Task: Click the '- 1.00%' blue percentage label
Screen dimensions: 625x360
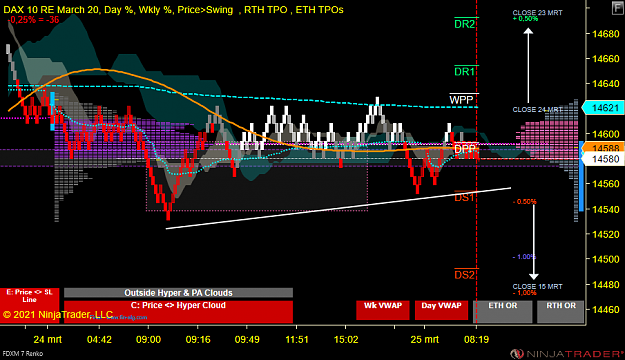Action: pos(524,257)
